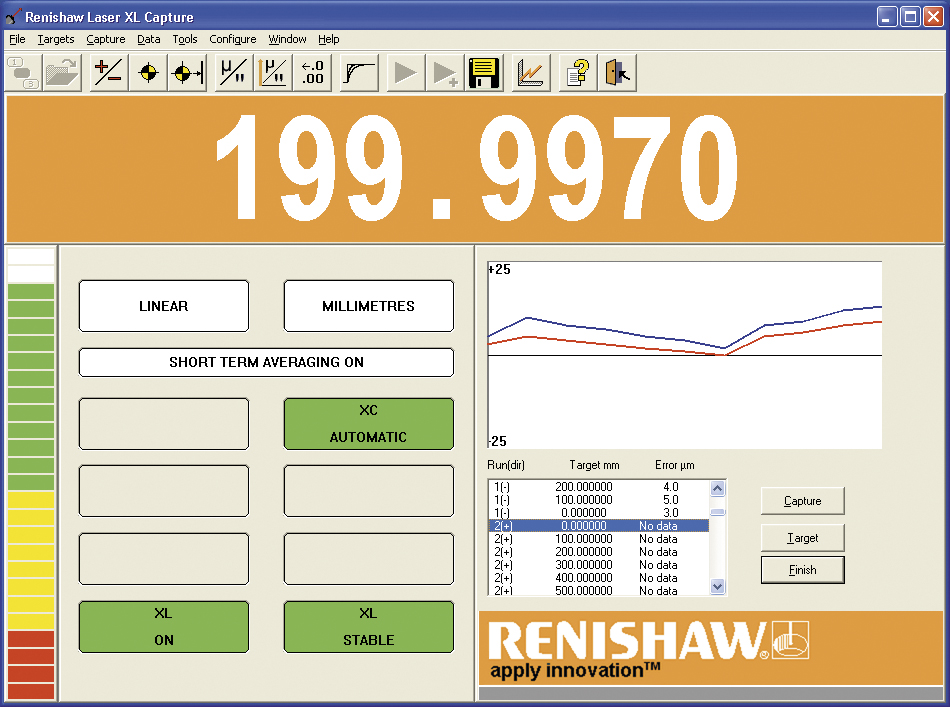The width and height of the screenshot is (950, 707).
Task: Click the run list scroll-up arrow
Action: click(x=717, y=488)
